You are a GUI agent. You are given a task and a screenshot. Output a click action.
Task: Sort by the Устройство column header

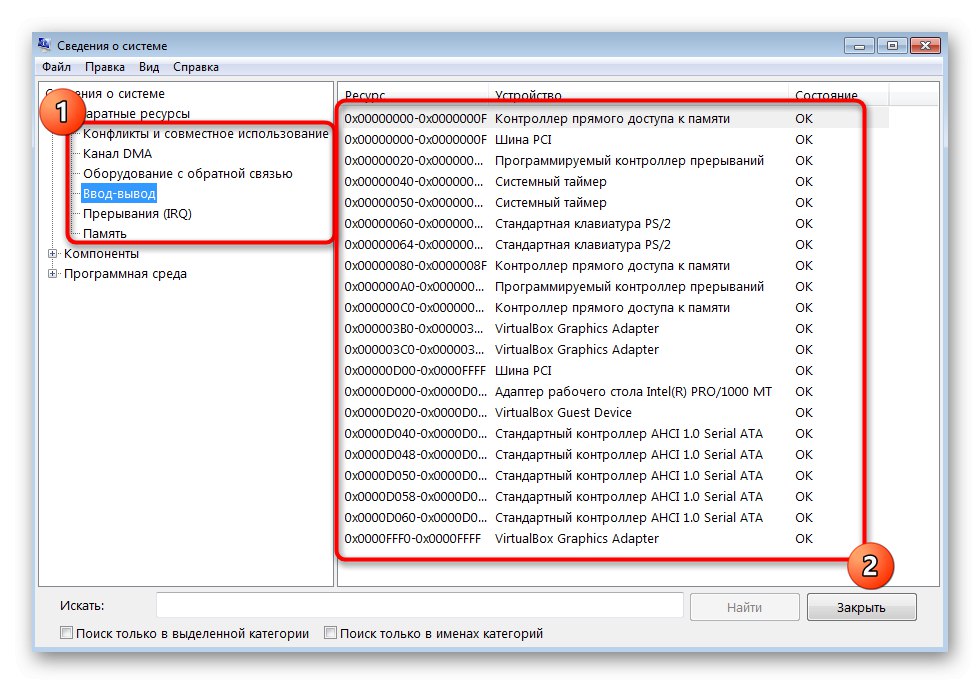638,95
